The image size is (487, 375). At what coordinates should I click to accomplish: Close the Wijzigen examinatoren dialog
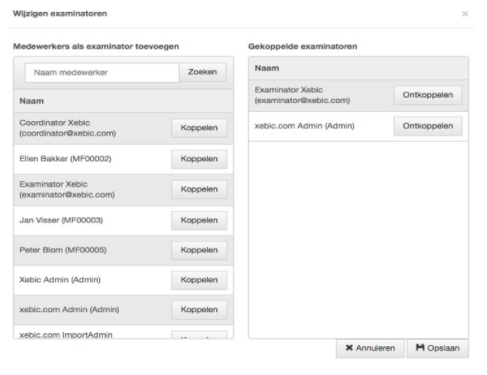click(465, 14)
